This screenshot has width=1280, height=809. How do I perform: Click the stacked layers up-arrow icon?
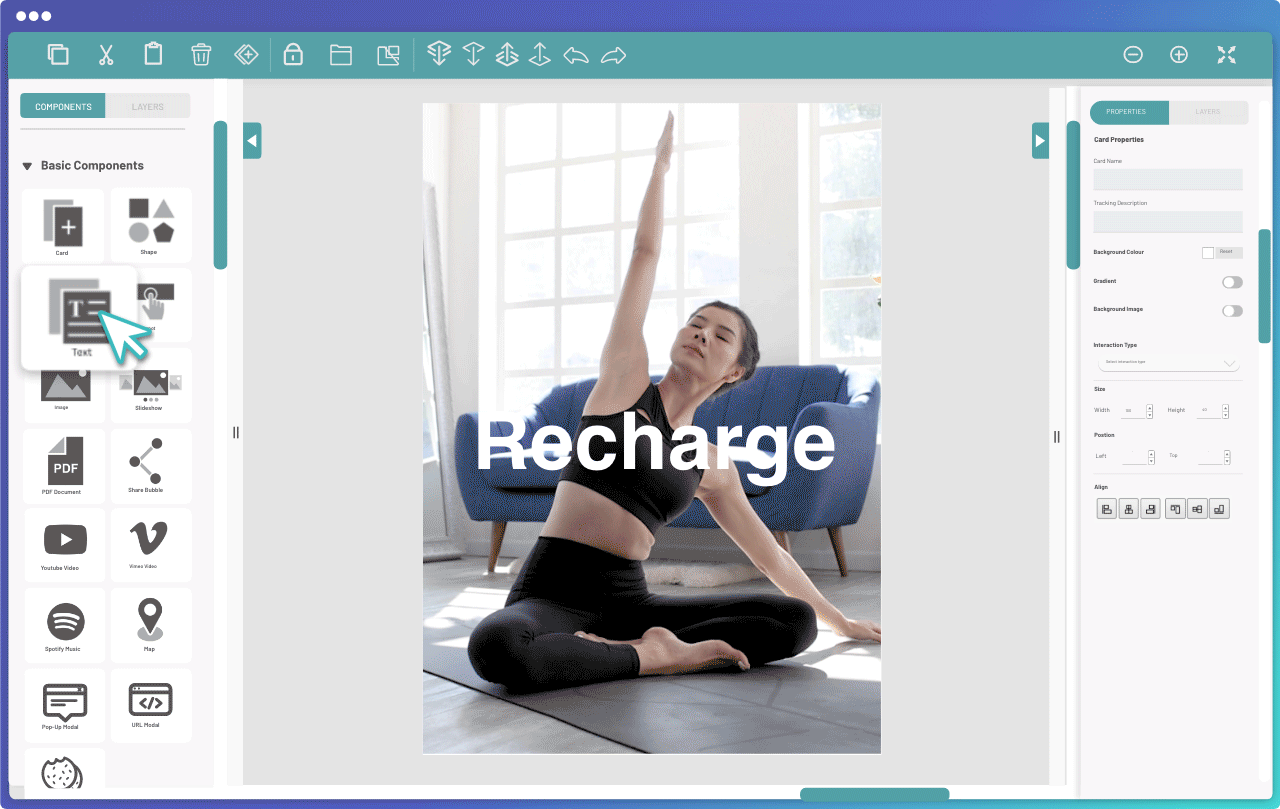click(507, 54)
